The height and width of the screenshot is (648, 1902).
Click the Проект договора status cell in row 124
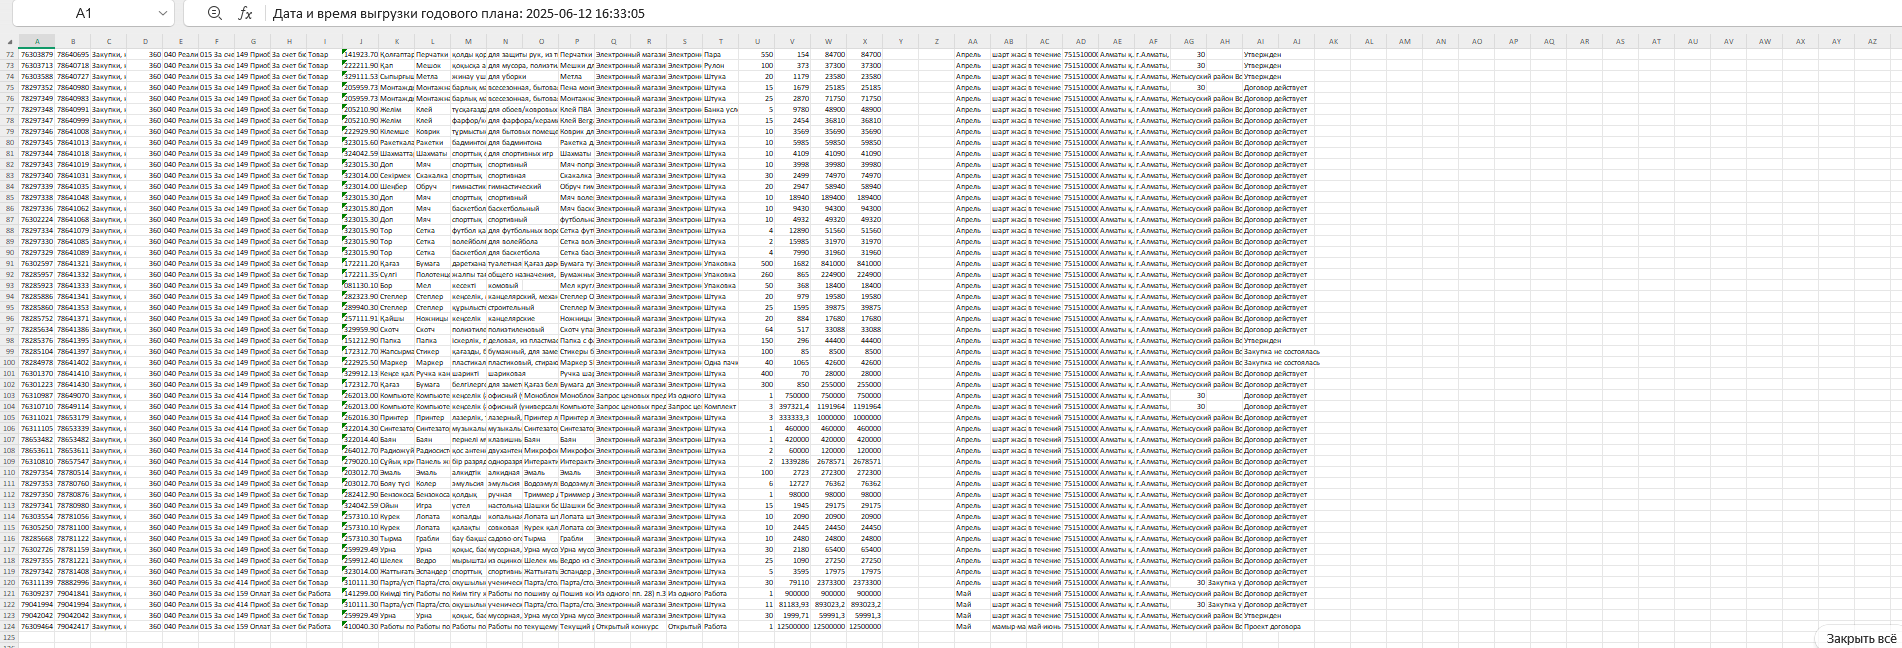[1272, 627]
